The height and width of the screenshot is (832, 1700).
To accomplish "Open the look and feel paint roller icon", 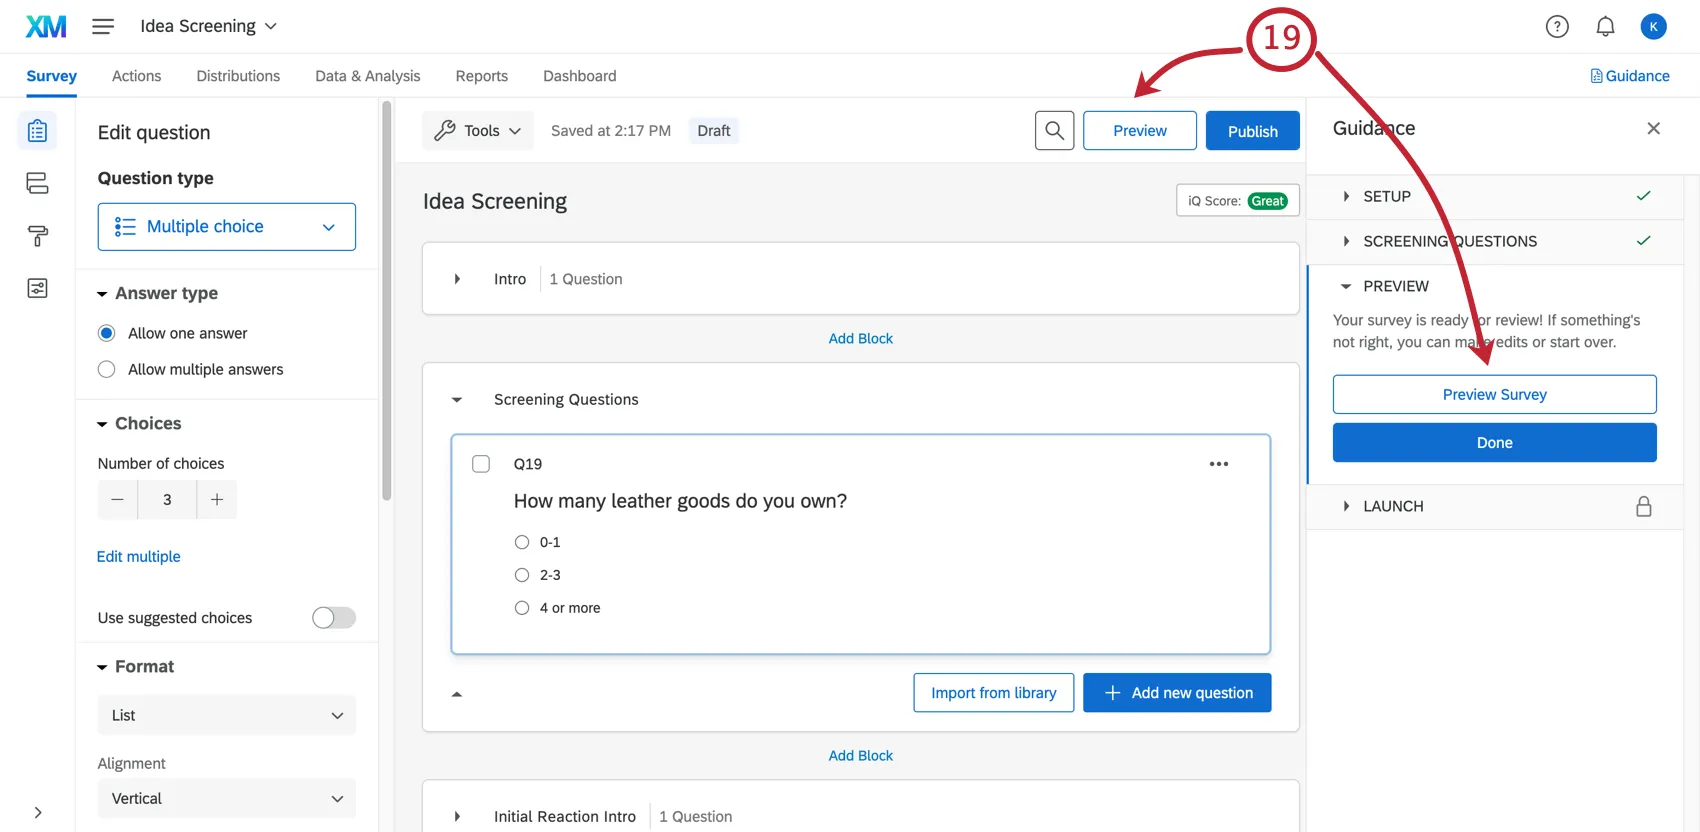I will [37, 236].
